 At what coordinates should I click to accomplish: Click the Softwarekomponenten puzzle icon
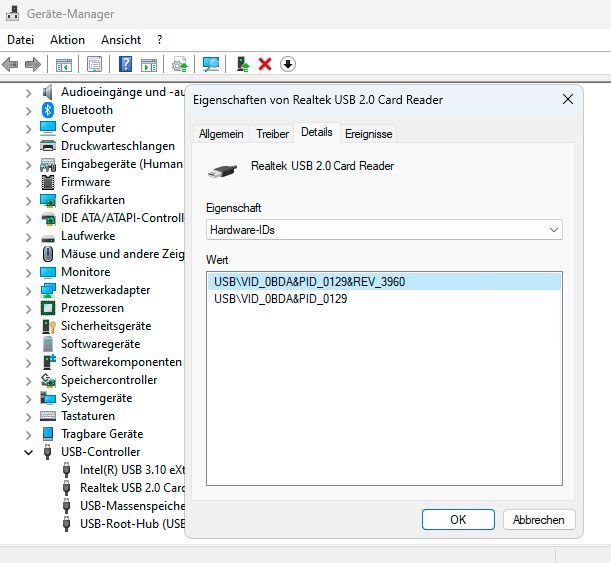(49, 362)
